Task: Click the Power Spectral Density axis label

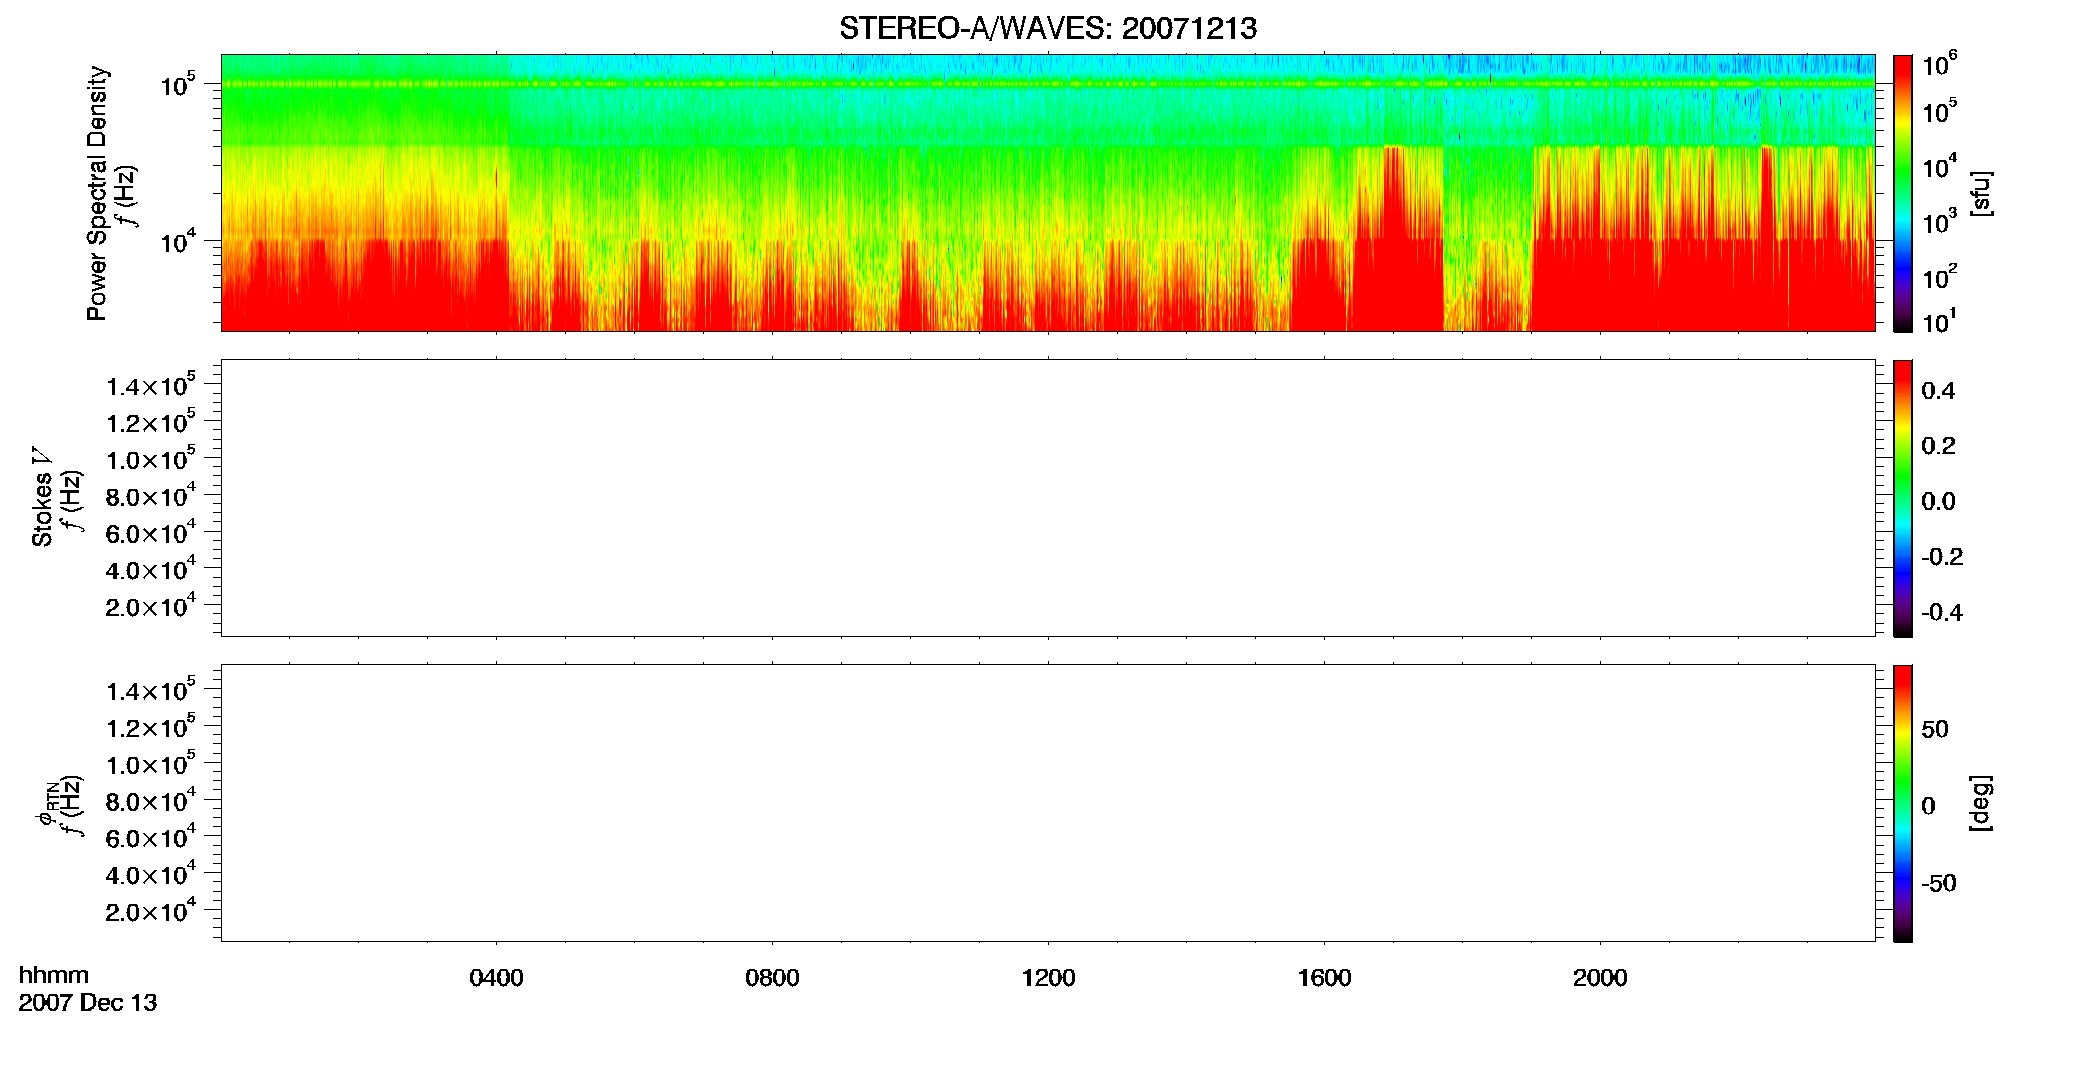Action: (x=97, y=193)
